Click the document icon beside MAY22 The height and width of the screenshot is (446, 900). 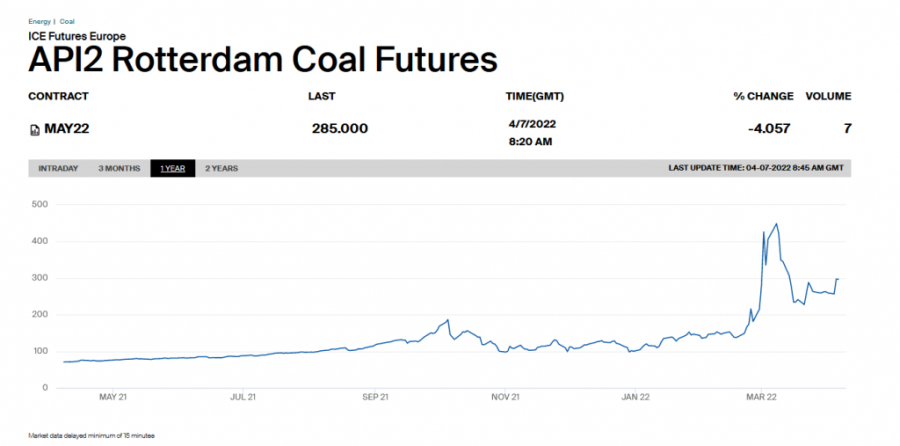[34, 129]
